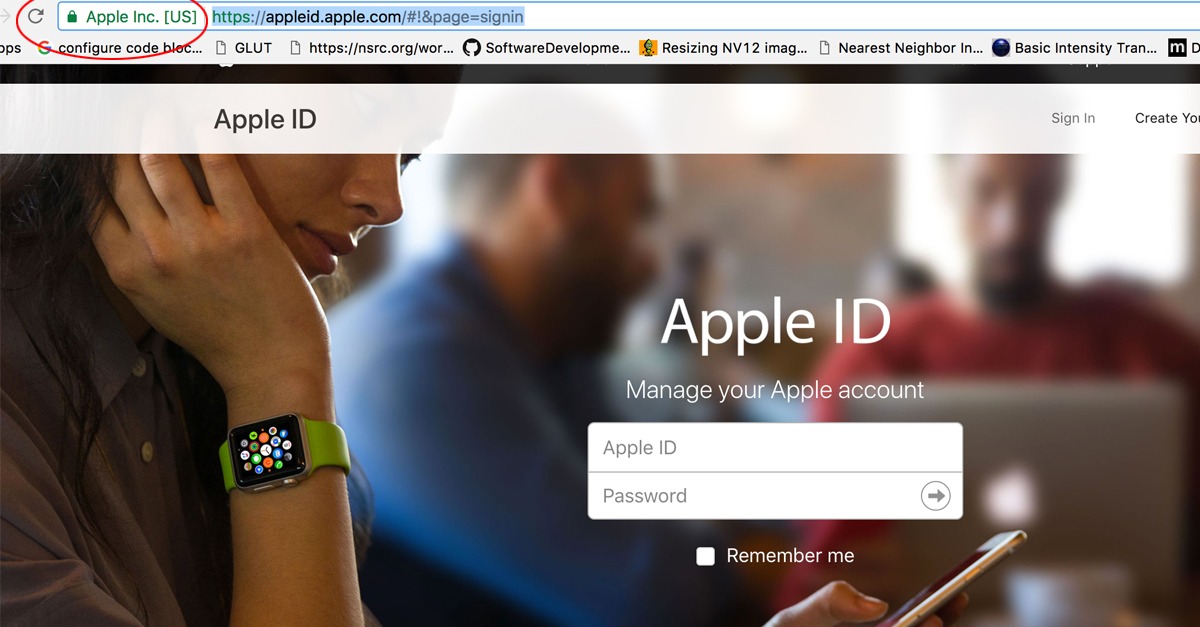
Task: Click the page icon beside GLUT bookmark
Action: point(221,47)
